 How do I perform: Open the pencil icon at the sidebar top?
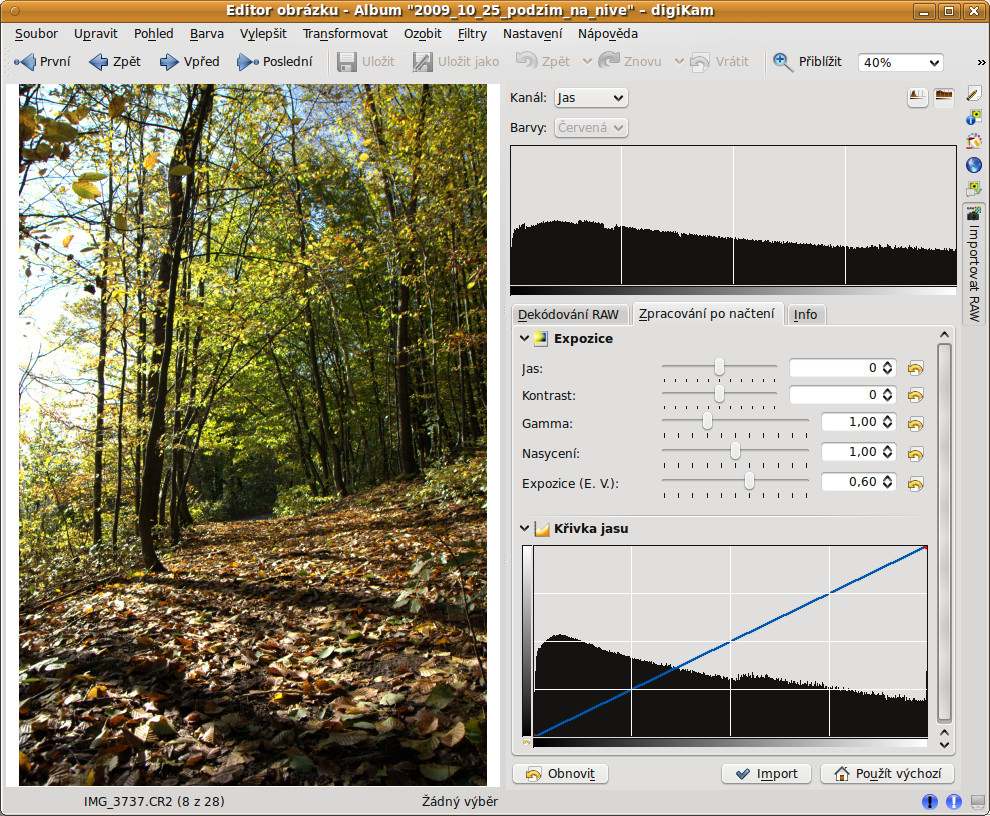click(x=973, y=93)
